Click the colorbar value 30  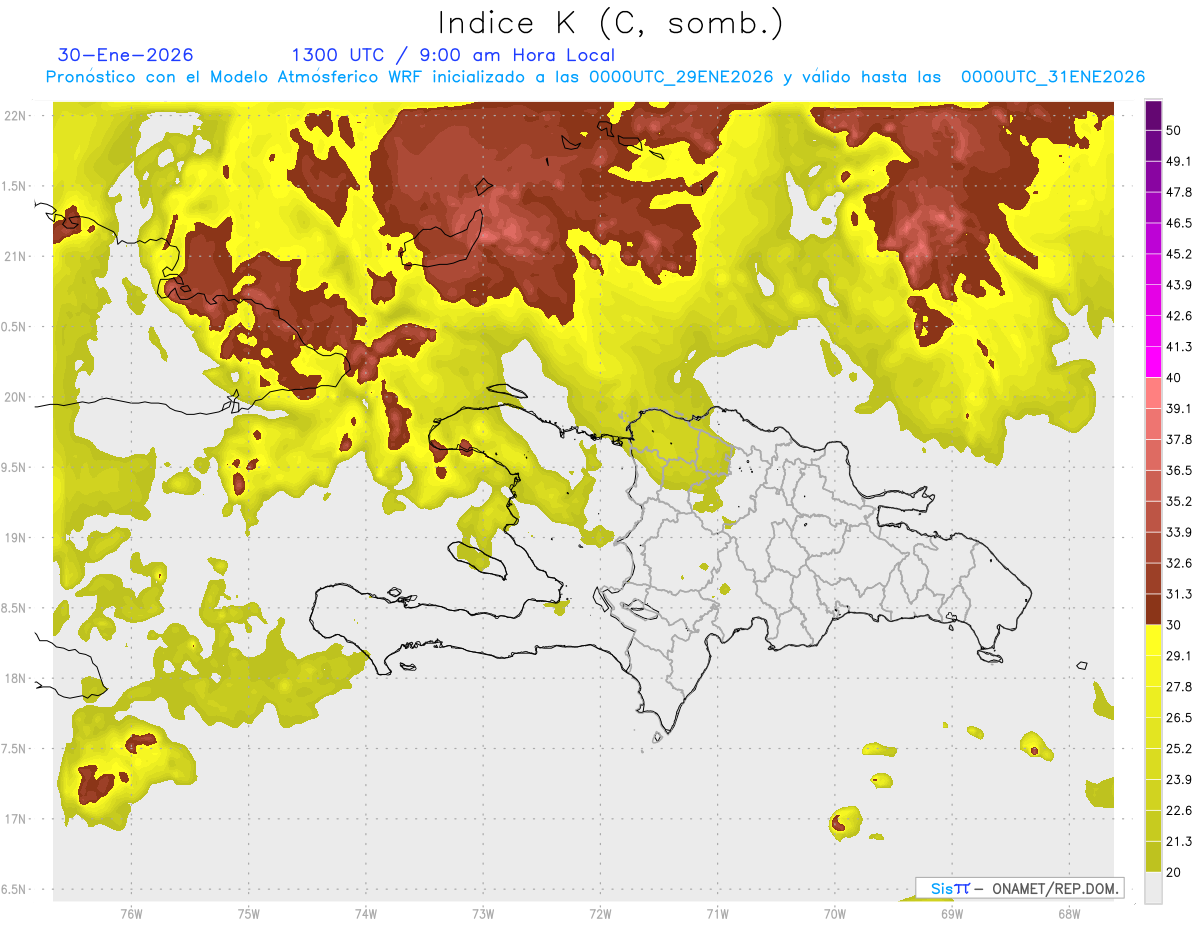point(1174,626)
